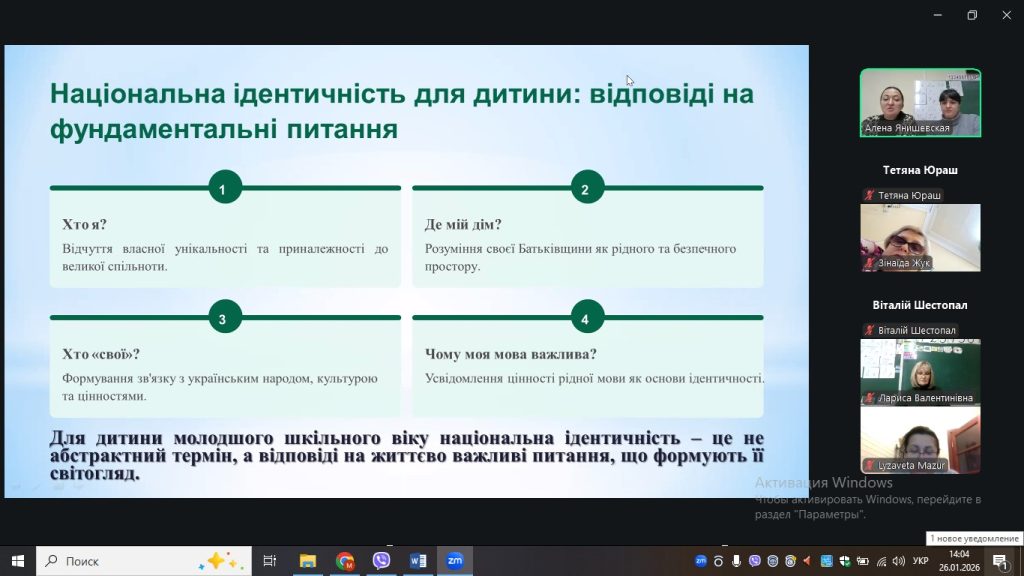
Task: Open Viber from the taskbar
Action: tap(381, 561)
